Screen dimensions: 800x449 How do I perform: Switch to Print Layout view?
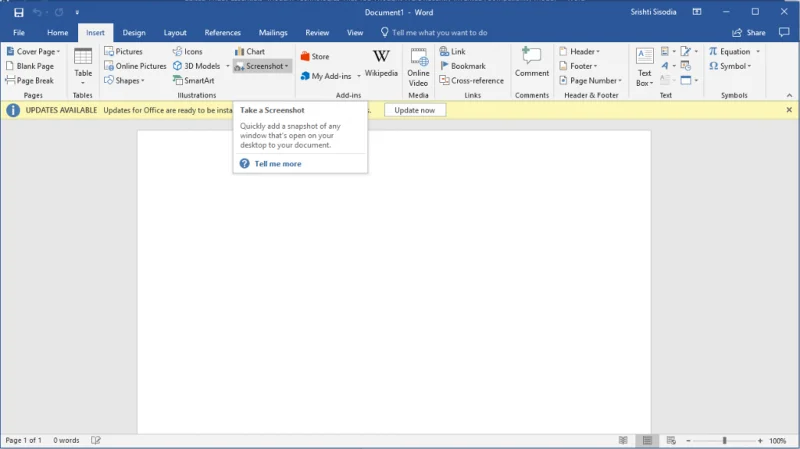pyautogui.click(x=647, y=440)
